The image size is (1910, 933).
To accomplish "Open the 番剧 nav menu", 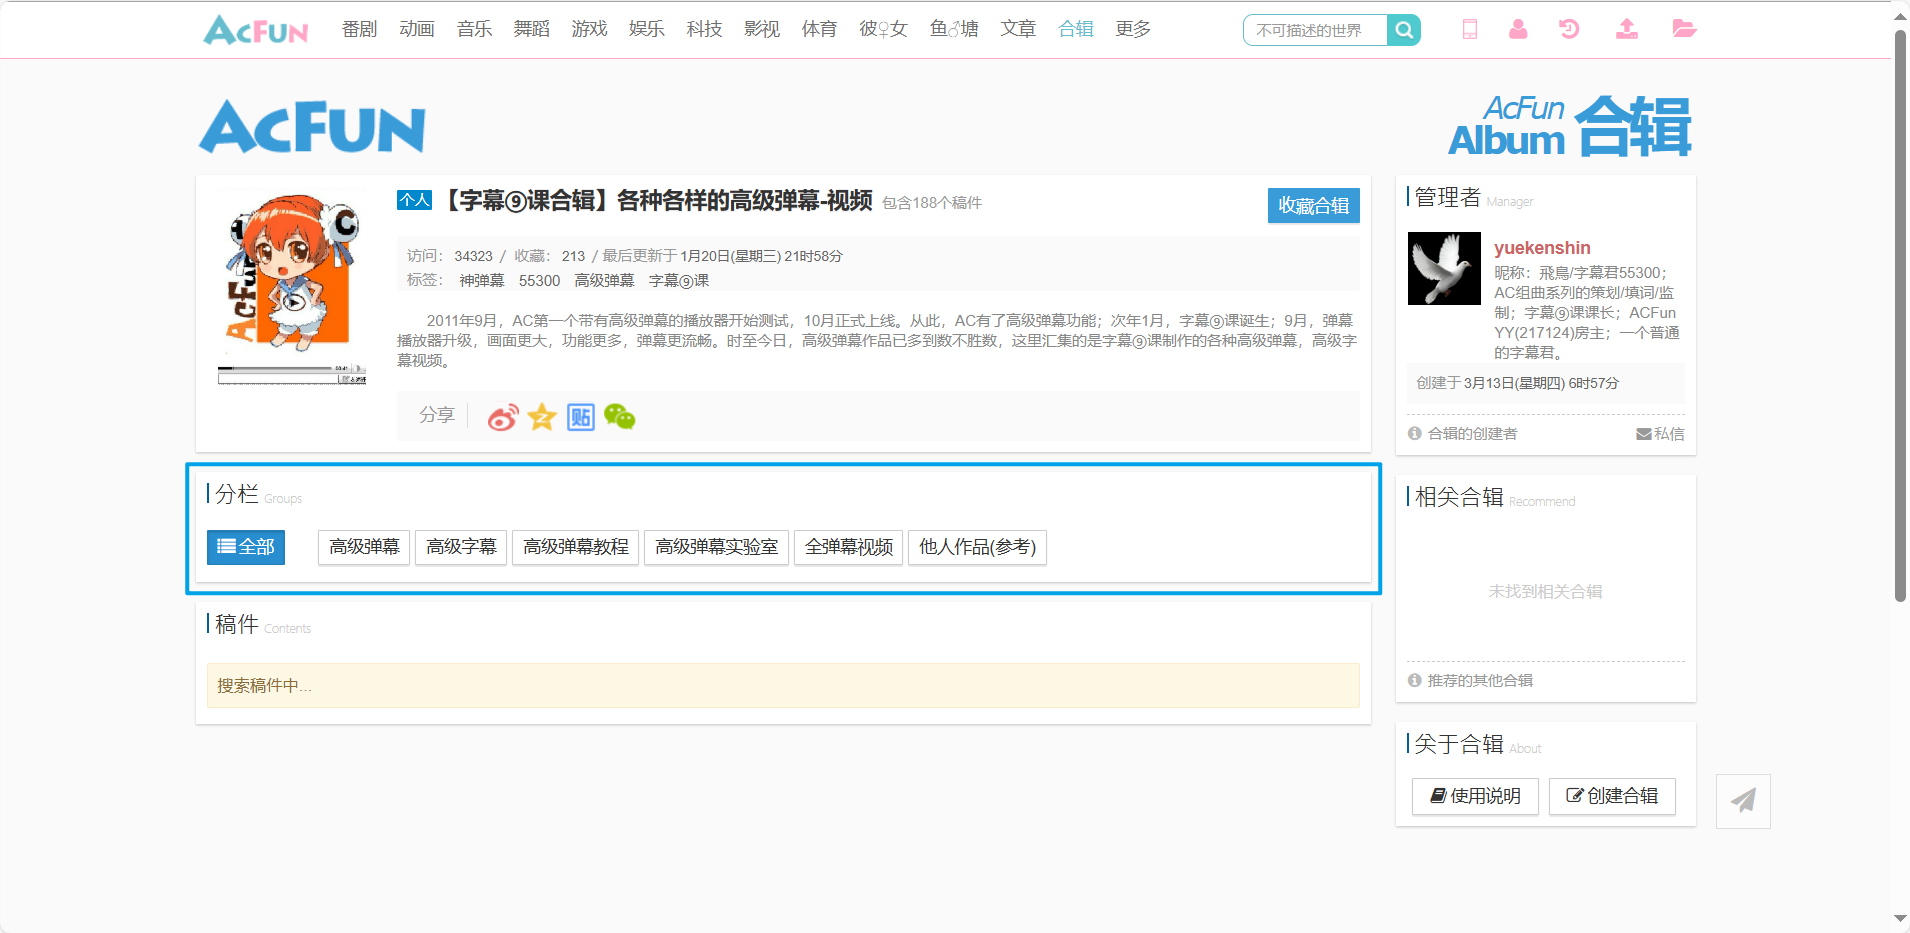I will [359, 29].
